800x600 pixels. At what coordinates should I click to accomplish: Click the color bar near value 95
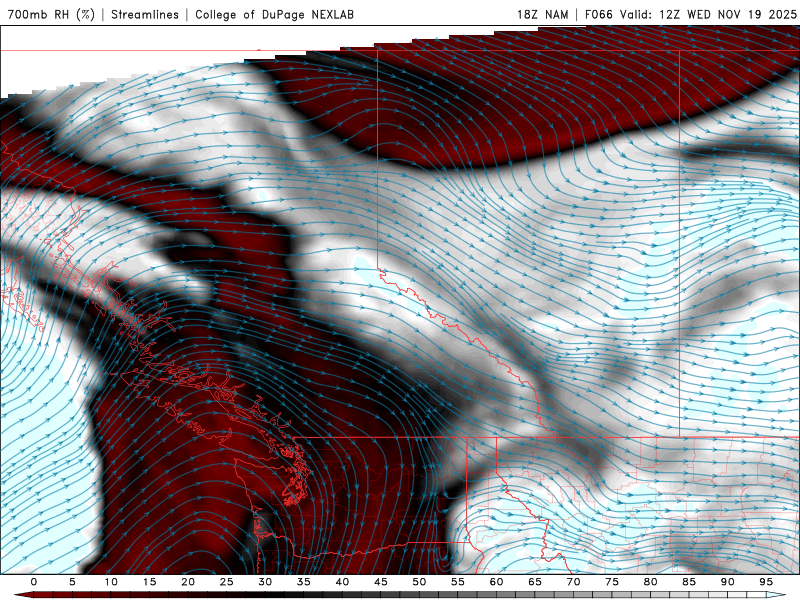pos(766,595)
